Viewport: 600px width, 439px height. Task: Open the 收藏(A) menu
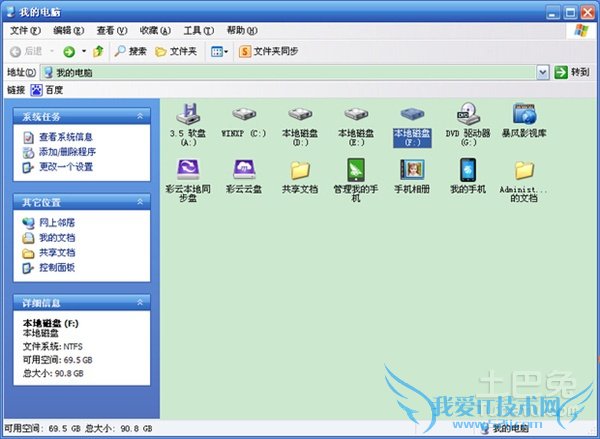coord(155,30)
